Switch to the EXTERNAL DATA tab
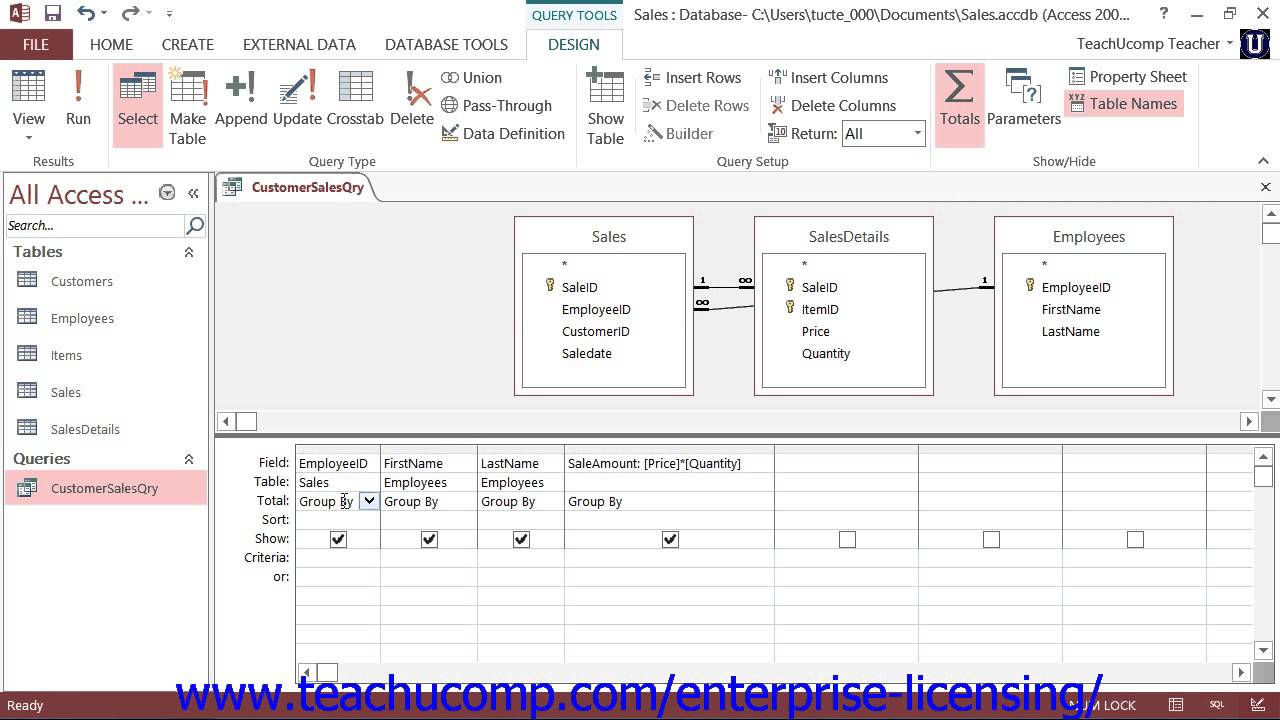 point(299,44)
